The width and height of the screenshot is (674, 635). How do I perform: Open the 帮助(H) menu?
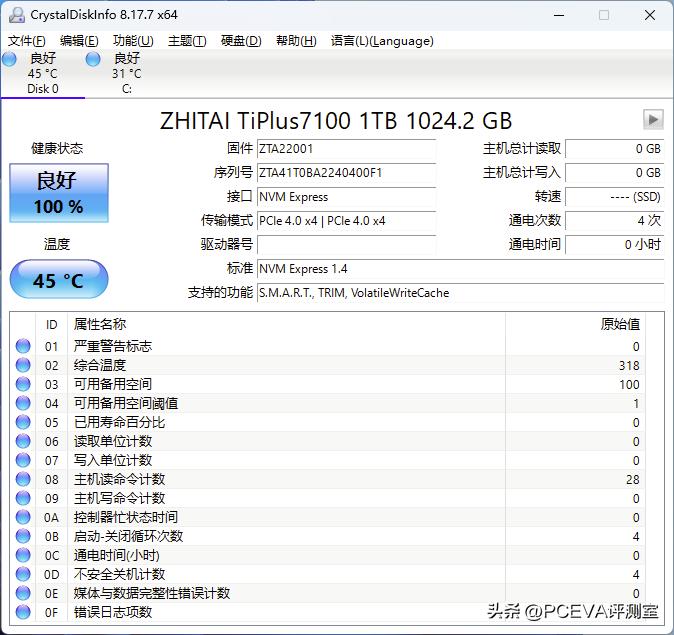296,41
